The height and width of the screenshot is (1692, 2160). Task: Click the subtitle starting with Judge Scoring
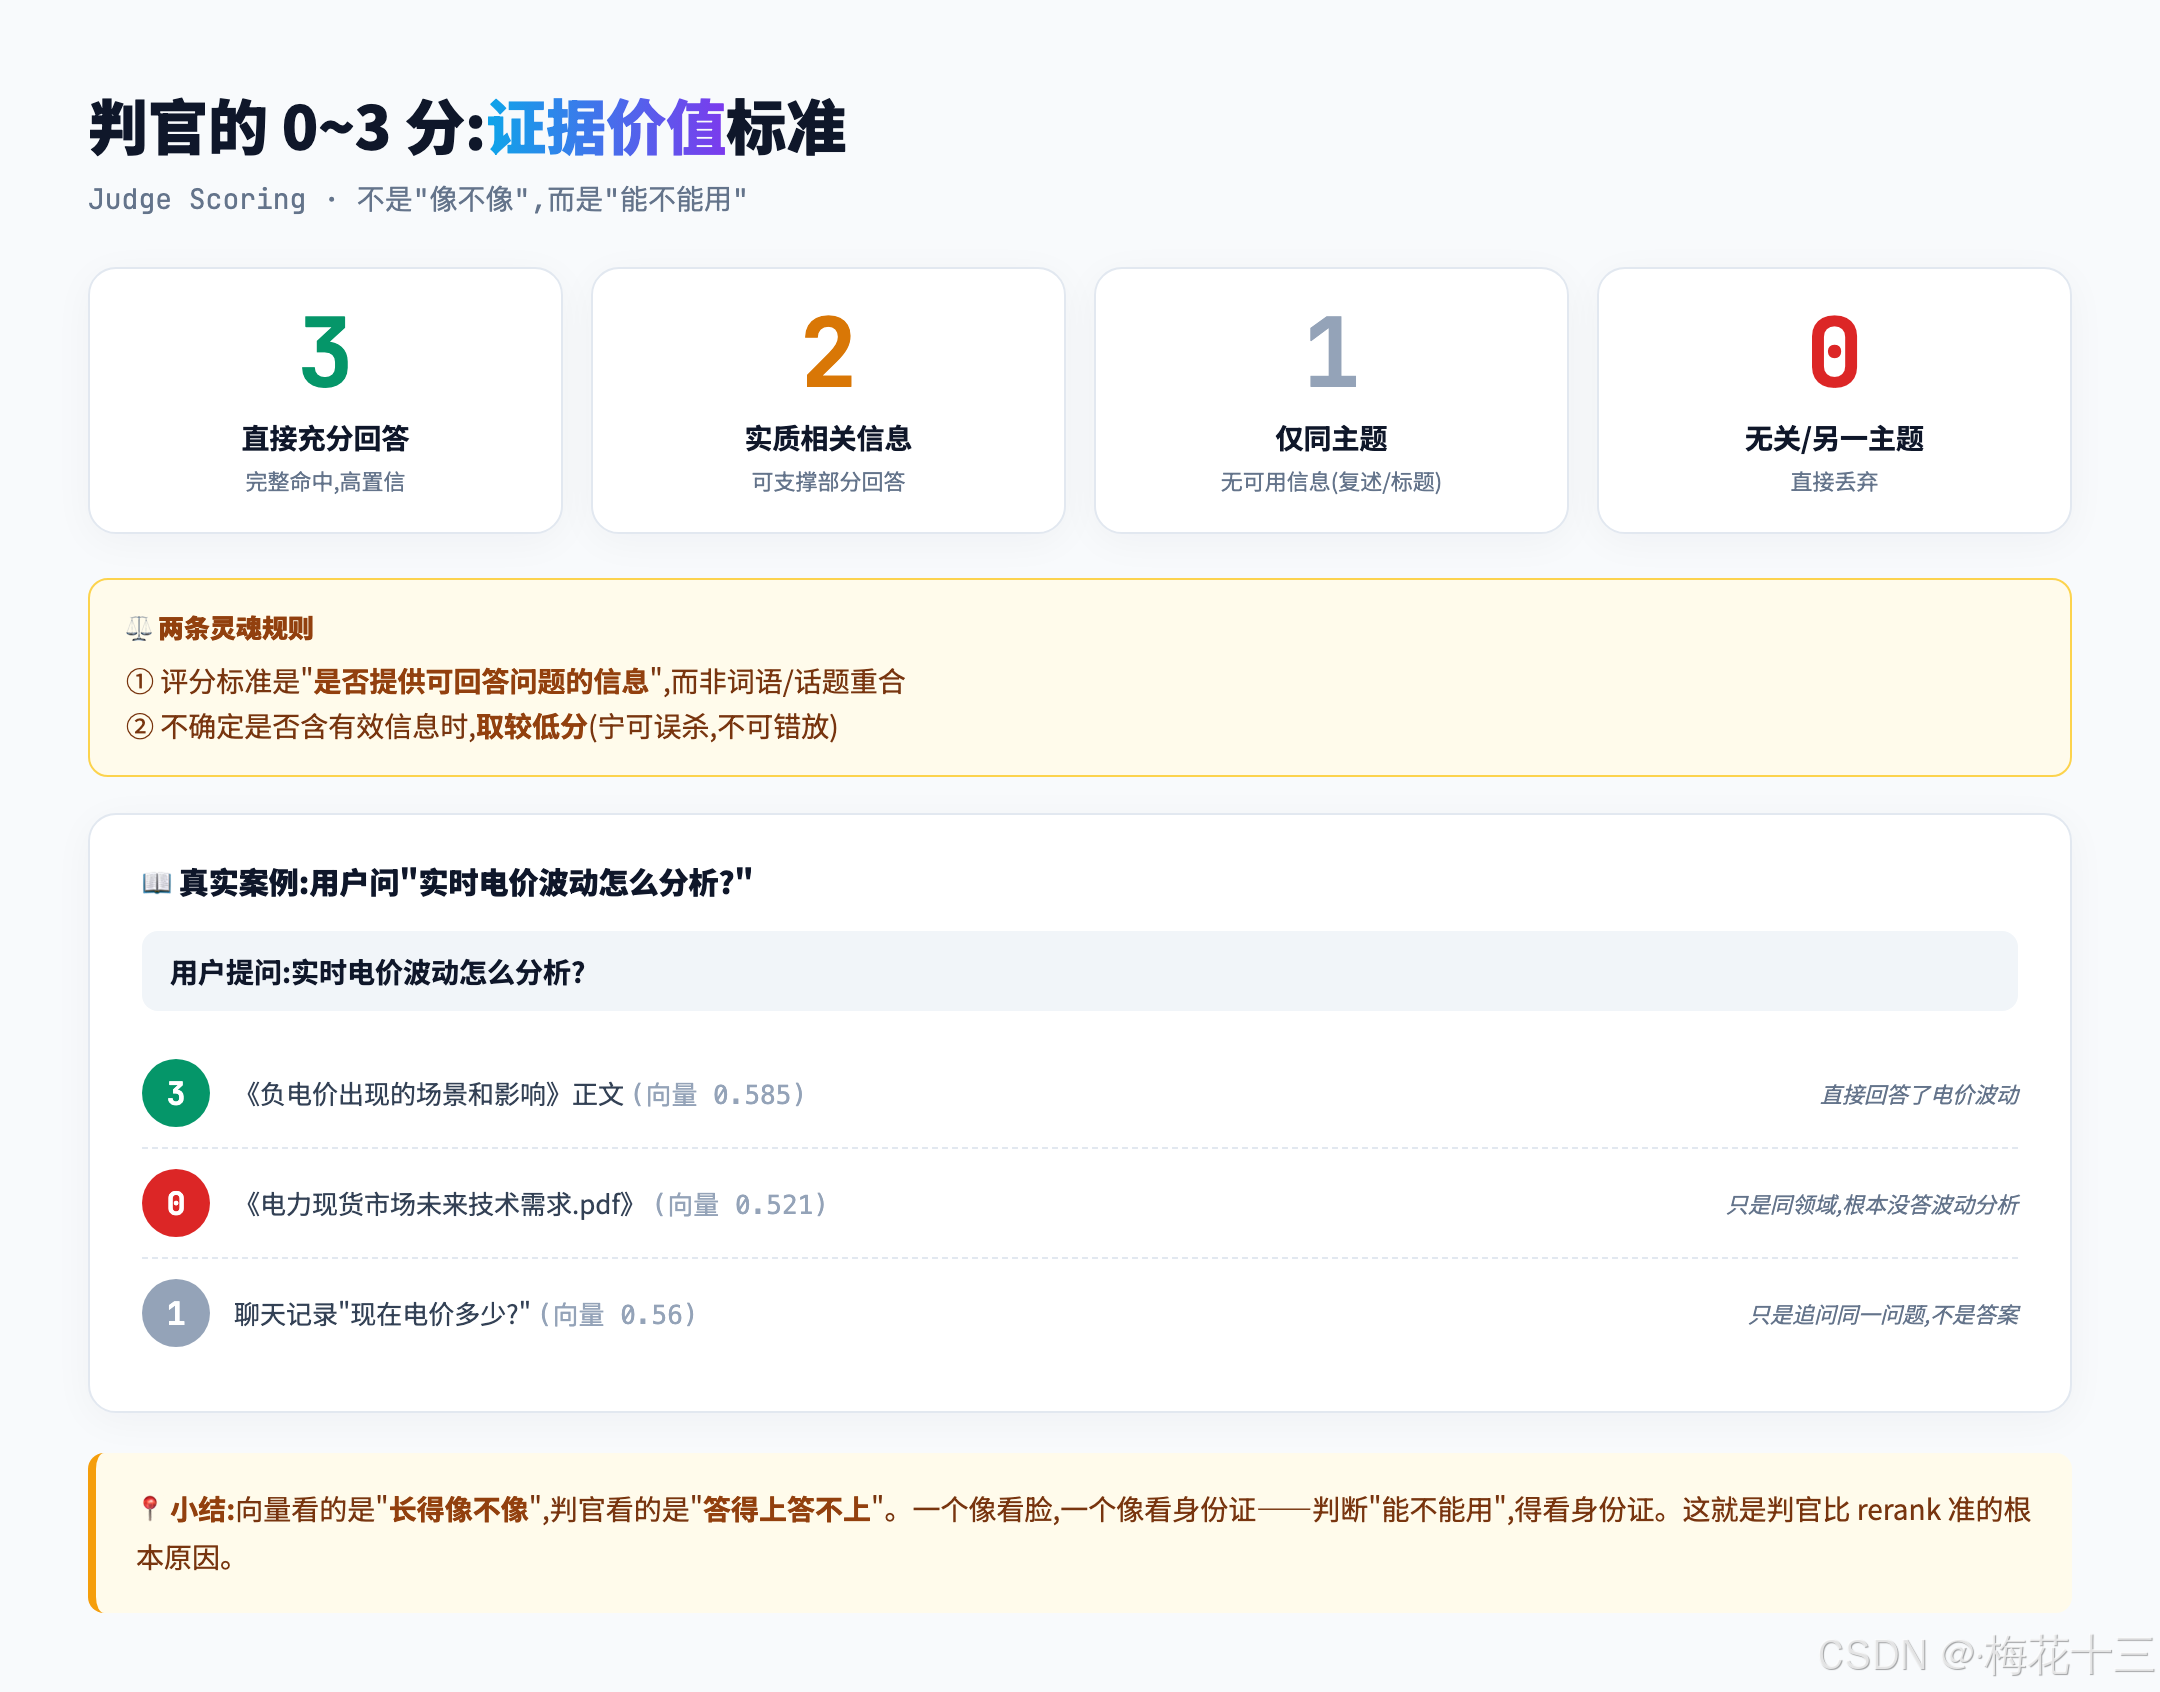pos(417,199)
